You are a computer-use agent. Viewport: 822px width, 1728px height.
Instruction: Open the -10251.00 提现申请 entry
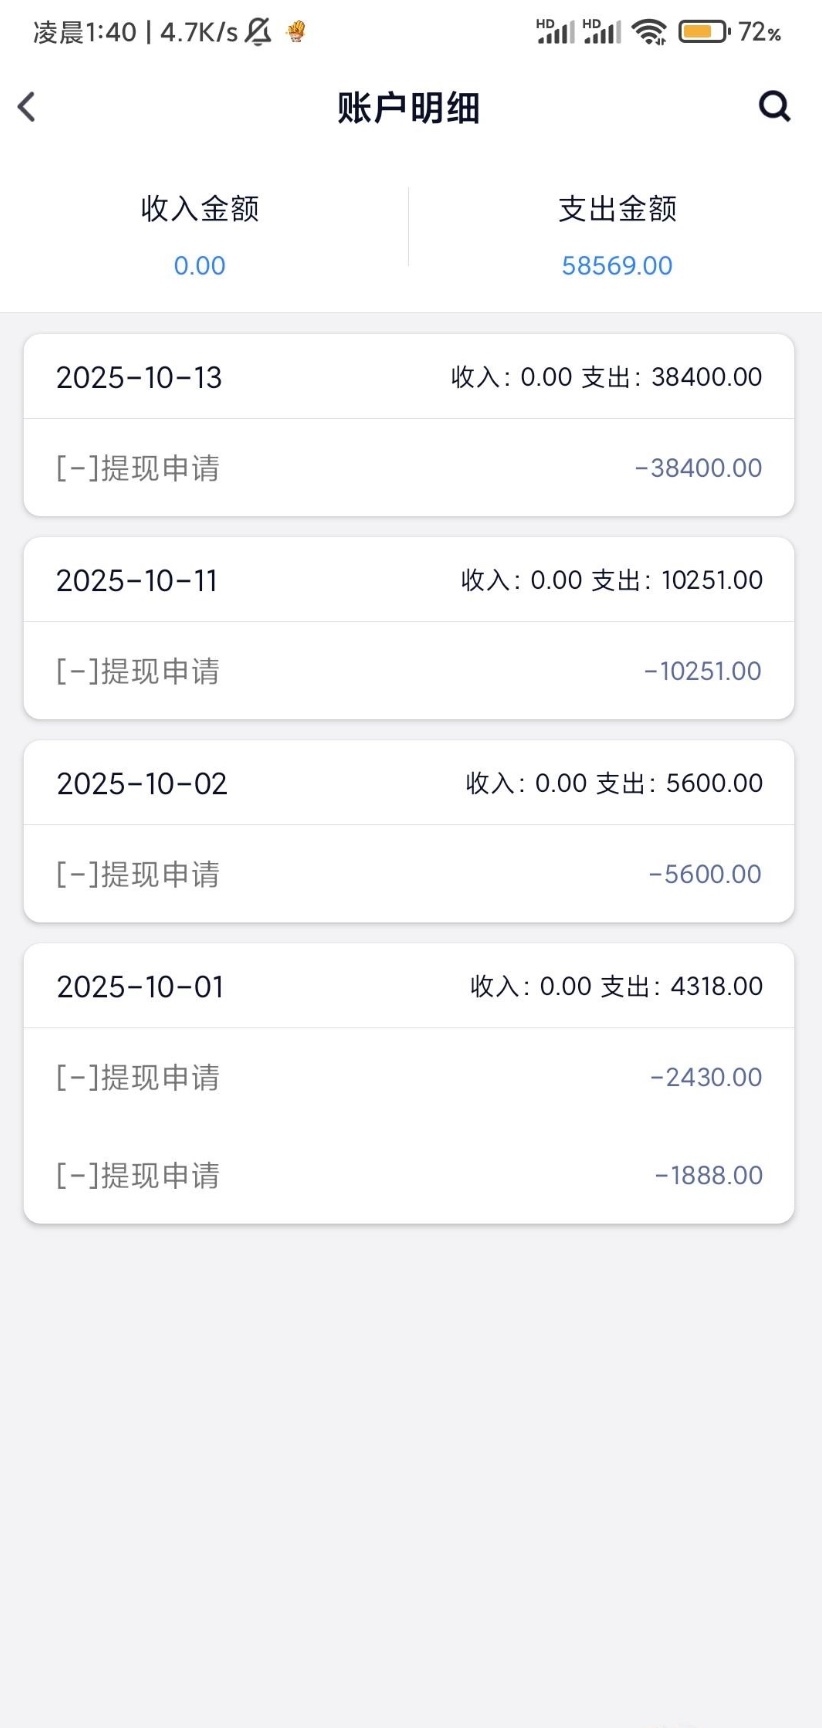(x=409, y=671)
